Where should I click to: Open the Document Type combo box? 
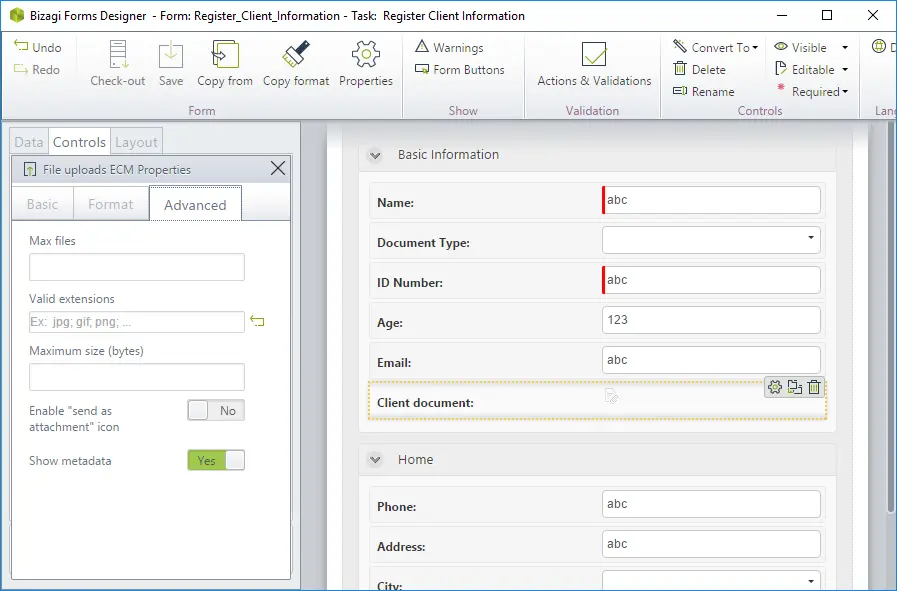(711, 240)
